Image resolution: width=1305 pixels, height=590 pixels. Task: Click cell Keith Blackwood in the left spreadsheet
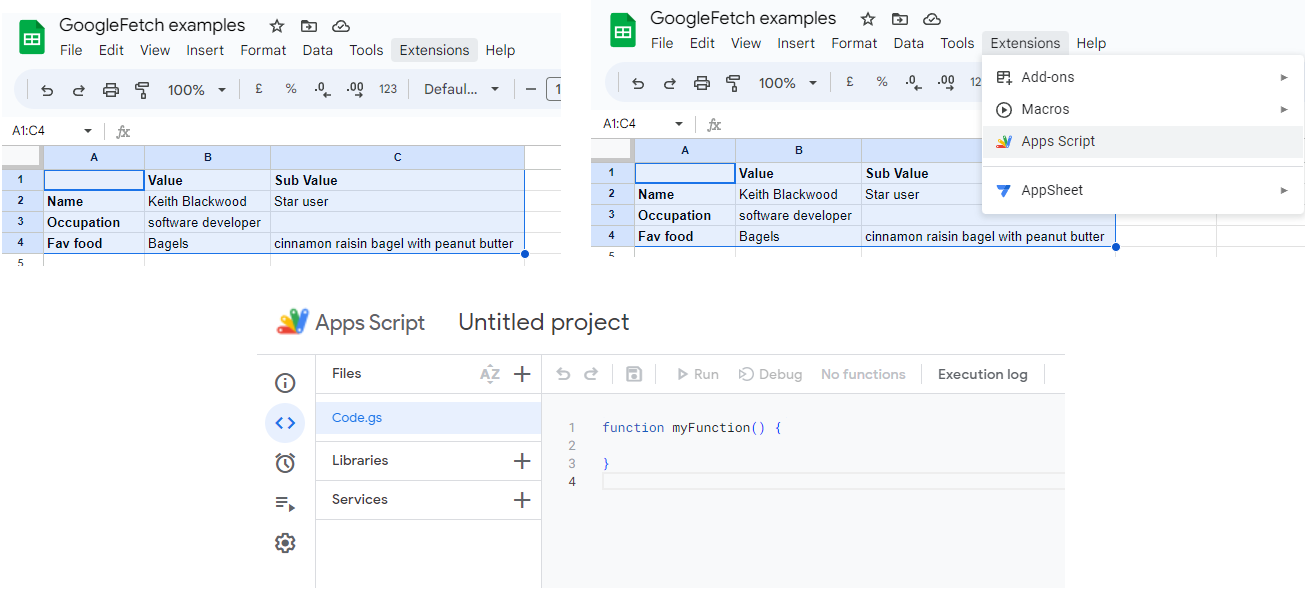[207, 201]
